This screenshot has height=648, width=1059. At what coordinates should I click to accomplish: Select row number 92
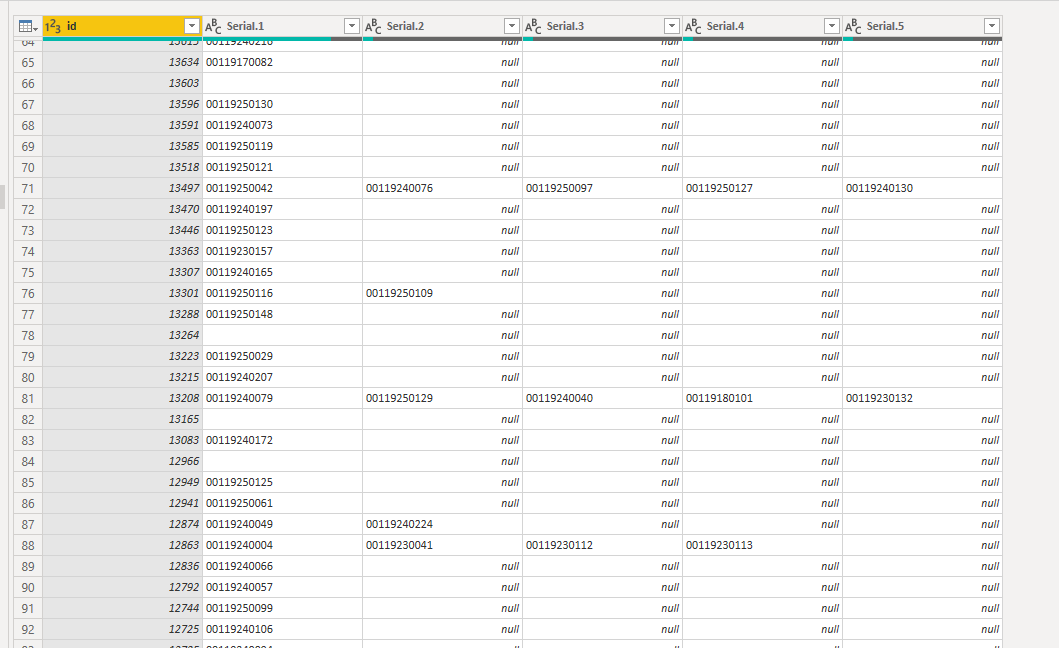tap(28, 629)
